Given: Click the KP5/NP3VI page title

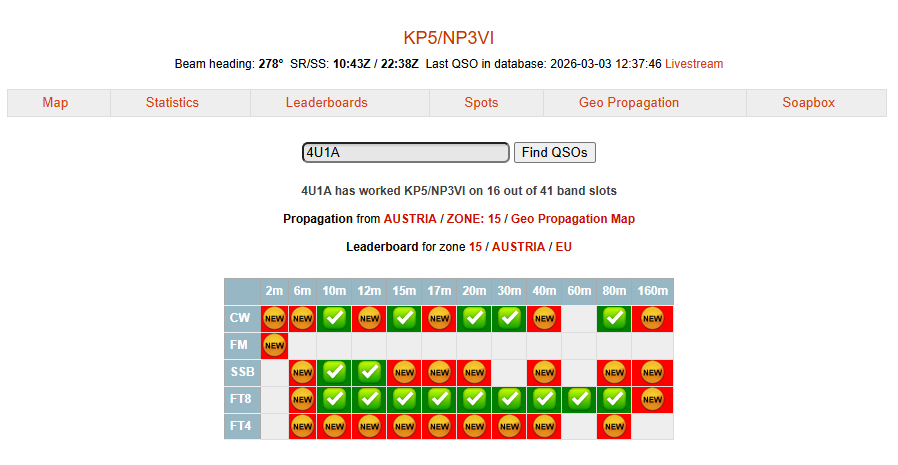Looking at the screenshot, I should (x=448, y=38).
